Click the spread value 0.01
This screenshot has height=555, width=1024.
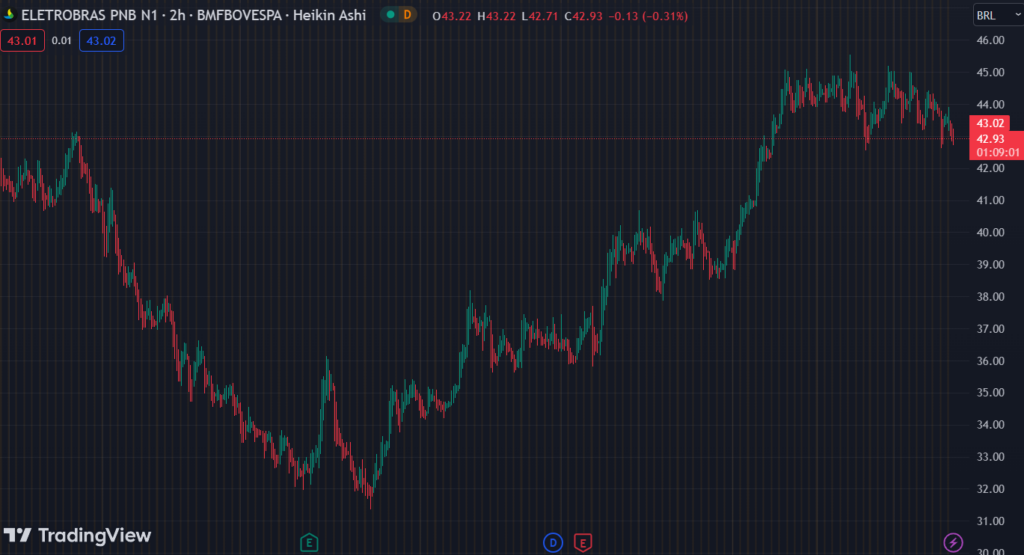point(61,40)
